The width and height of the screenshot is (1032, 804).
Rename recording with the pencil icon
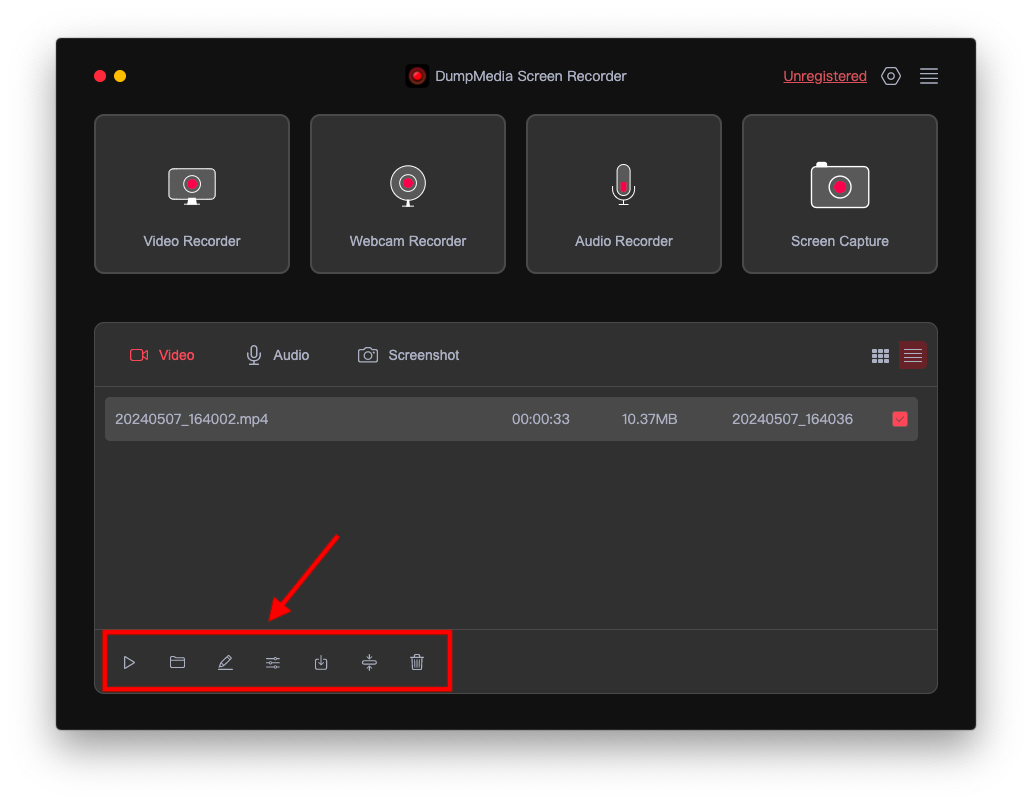[225, 662]
